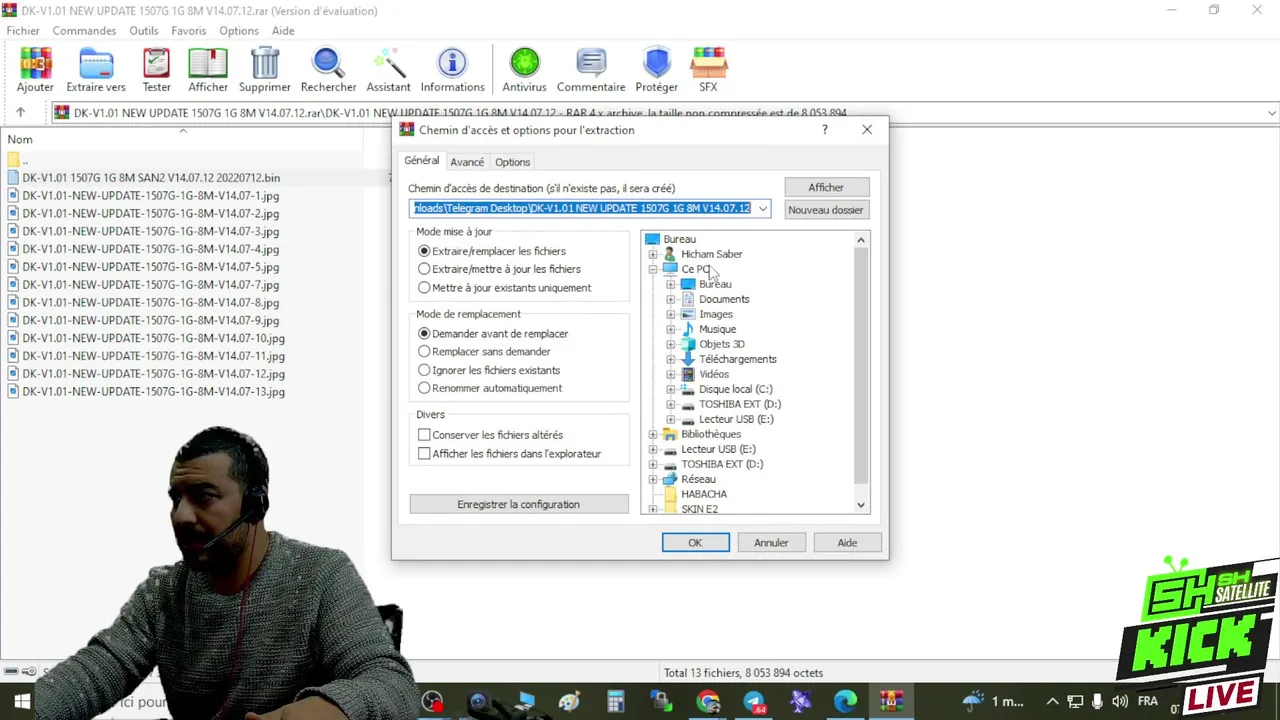Open the Assistant wizard icon
The height and width of the screenshot is (720, 1280).
point(388,70)
